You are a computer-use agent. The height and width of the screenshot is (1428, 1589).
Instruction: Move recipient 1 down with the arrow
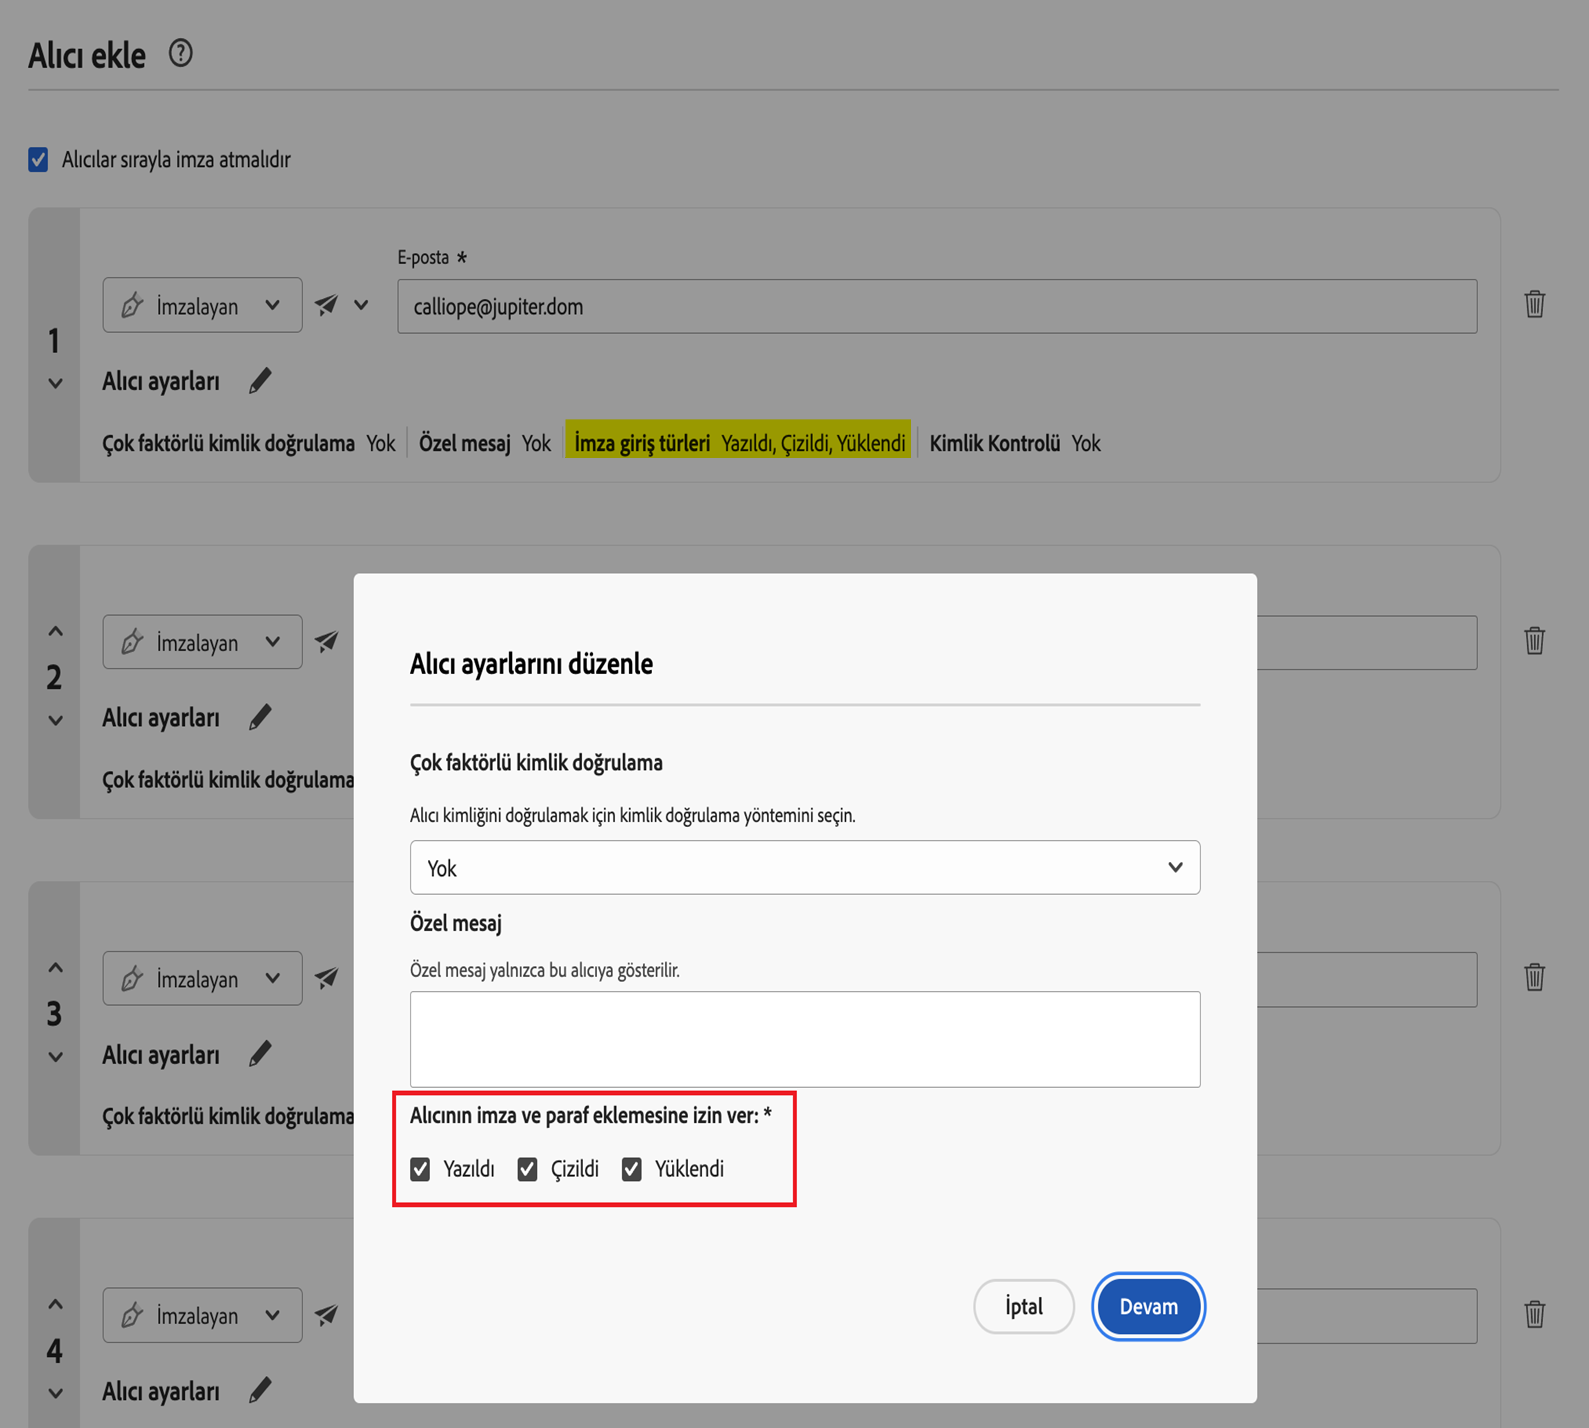click(x=56, y=384)
